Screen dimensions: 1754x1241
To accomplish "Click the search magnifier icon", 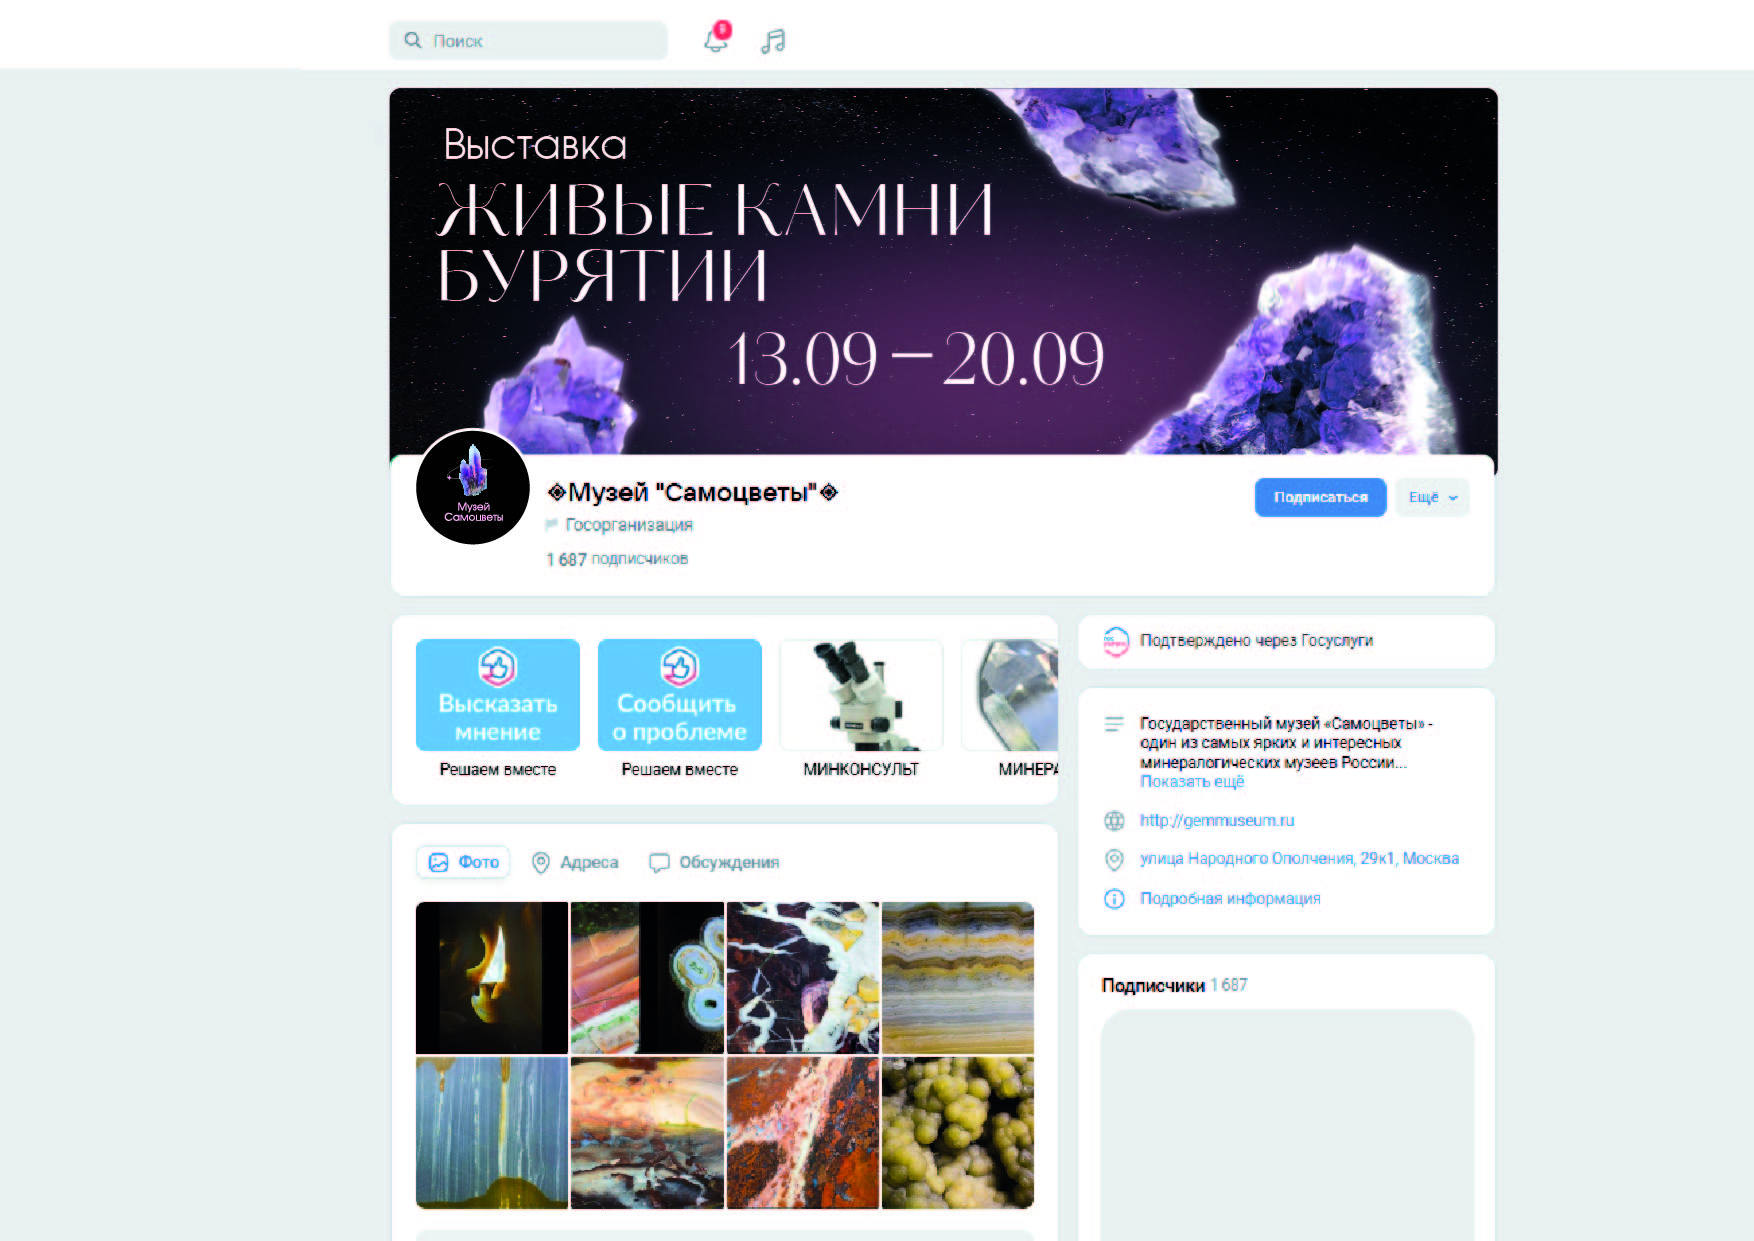I will point(412,40).
